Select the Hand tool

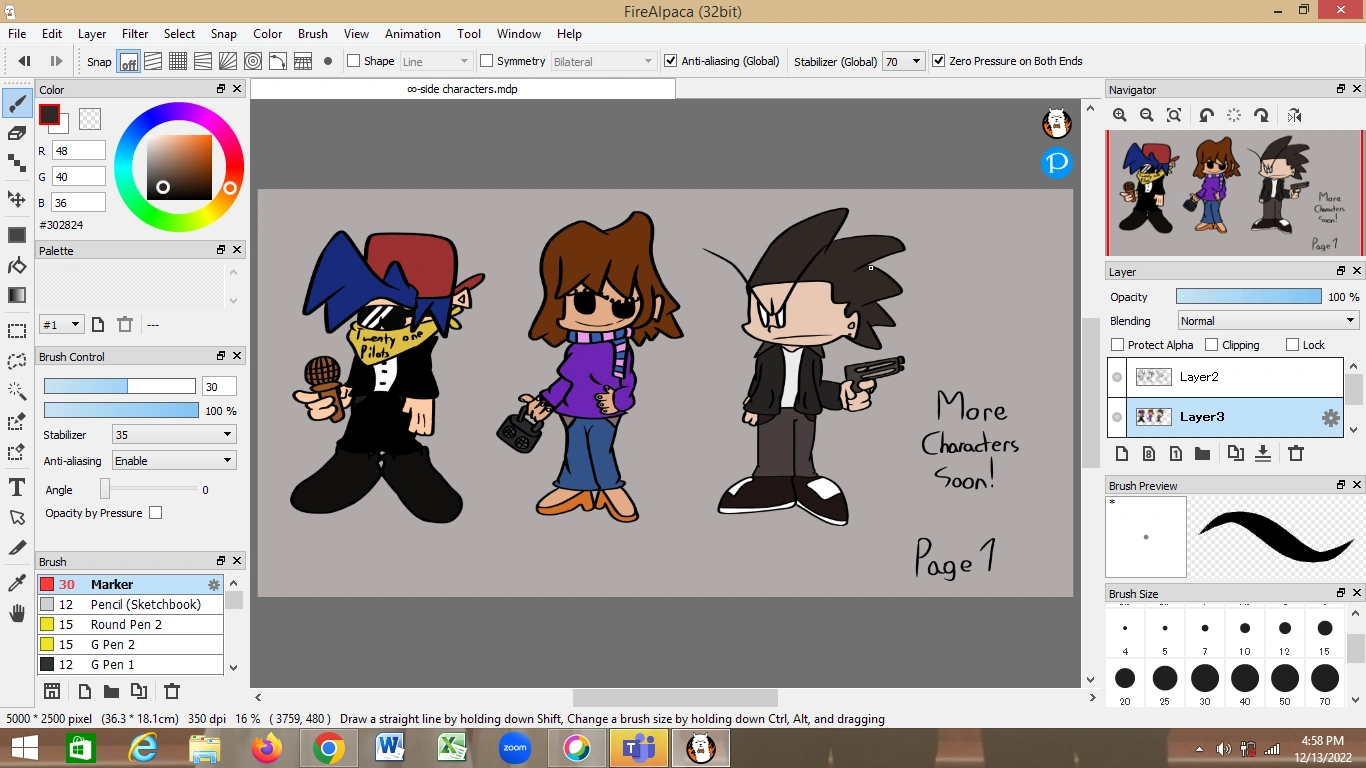(x=16, y=611)
